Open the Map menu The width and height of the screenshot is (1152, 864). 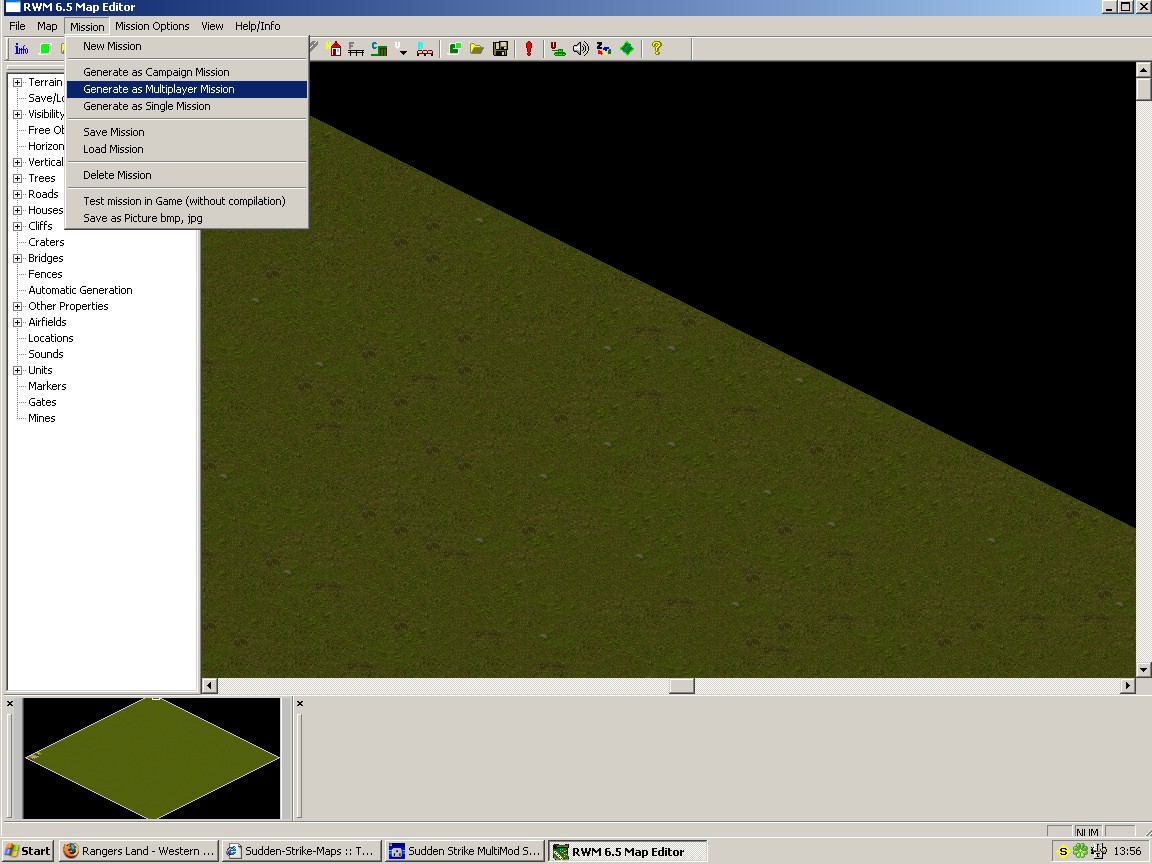pyautogui.click(x=47, y=26)
